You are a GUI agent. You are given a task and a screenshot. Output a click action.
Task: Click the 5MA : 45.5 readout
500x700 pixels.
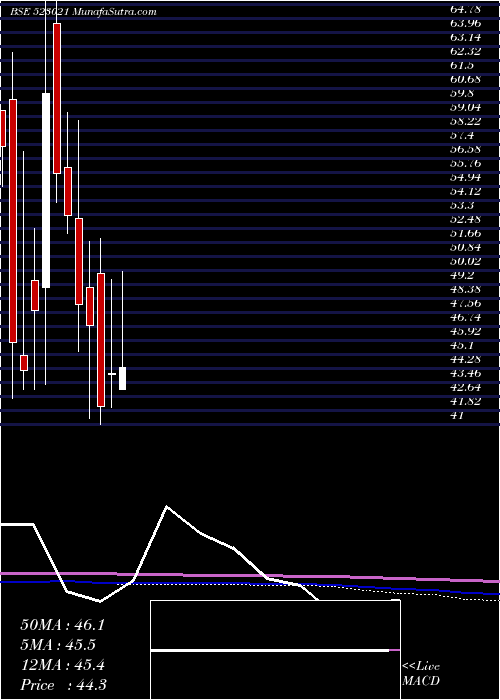58,645
